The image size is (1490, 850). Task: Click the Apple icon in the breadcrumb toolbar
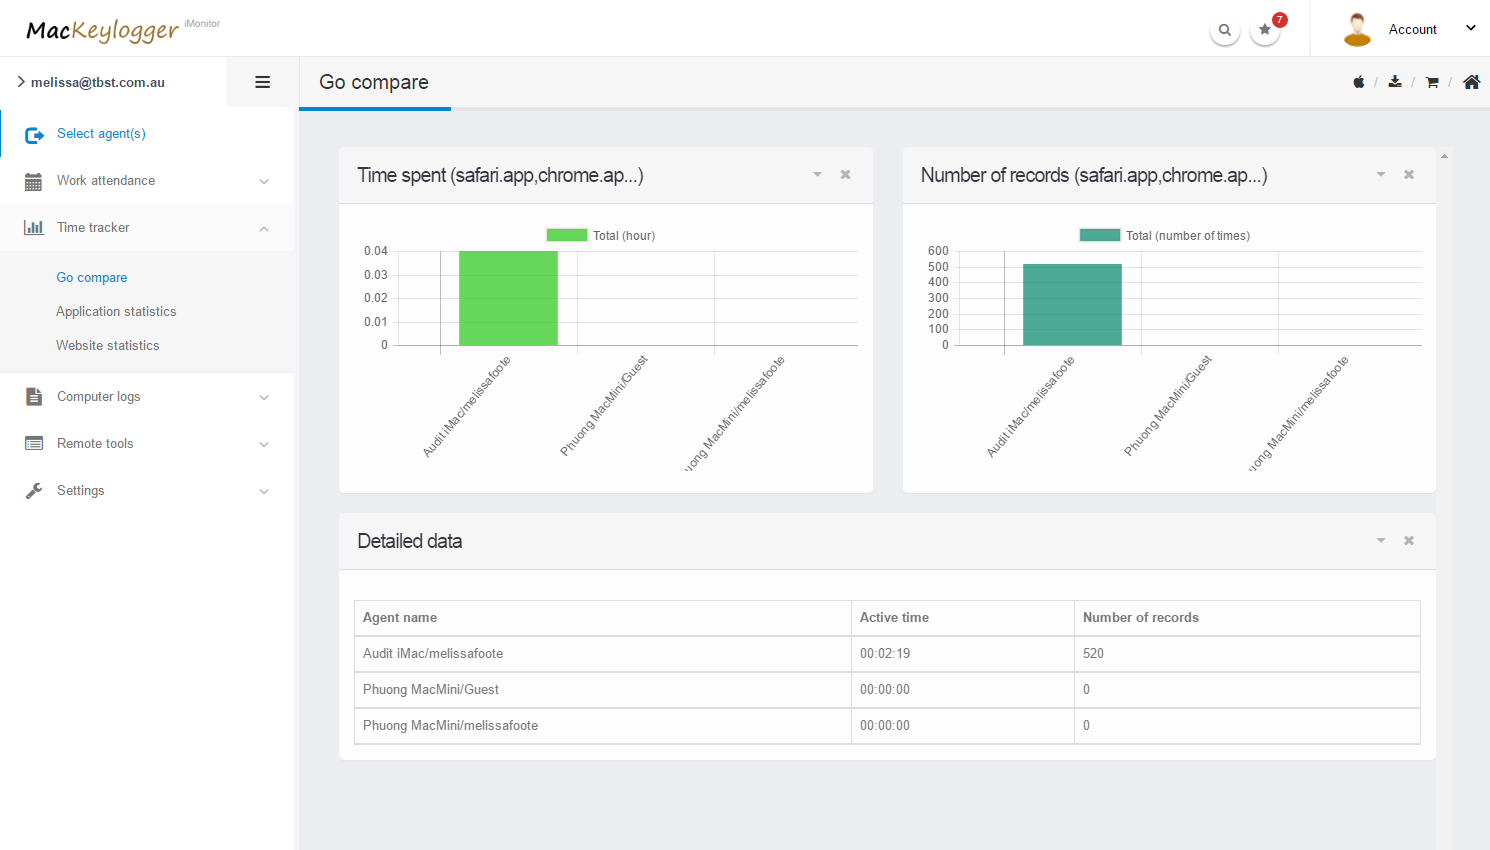click(1358, 82)
